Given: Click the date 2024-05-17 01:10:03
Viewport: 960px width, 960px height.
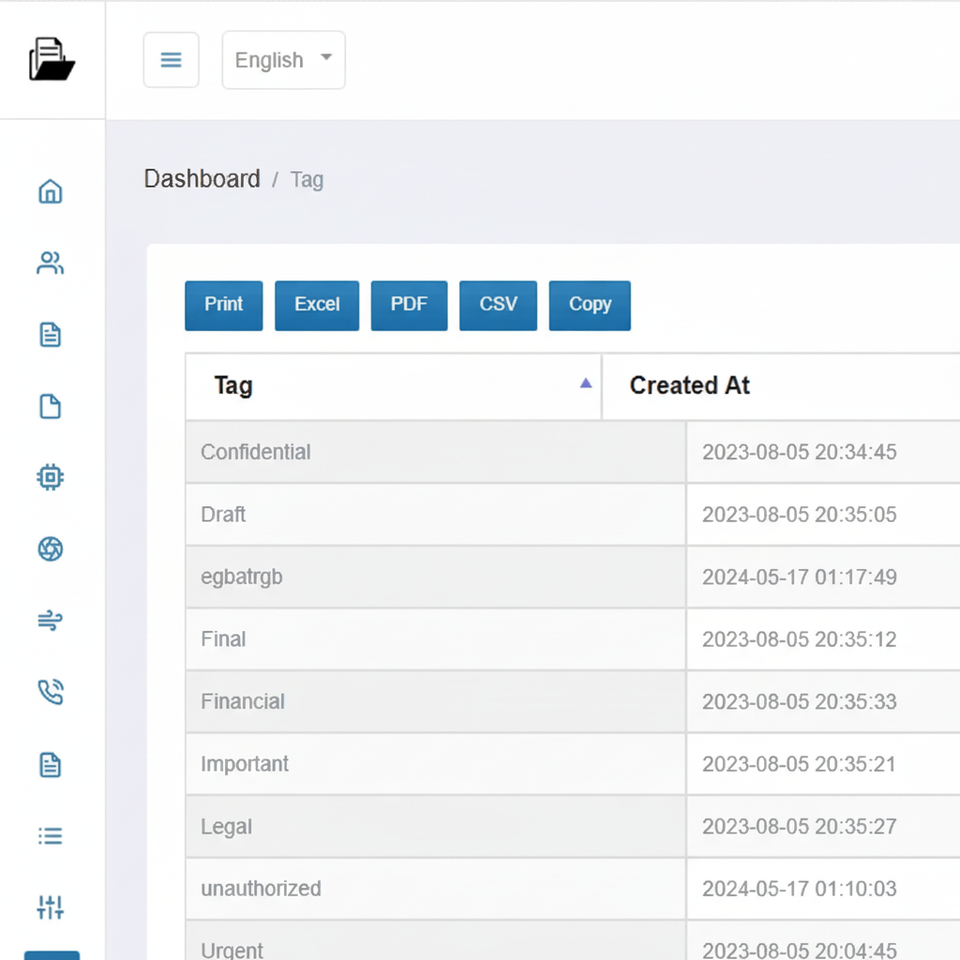Looking at the screenshot, I should pyautogui.click(x=799, y=888).
